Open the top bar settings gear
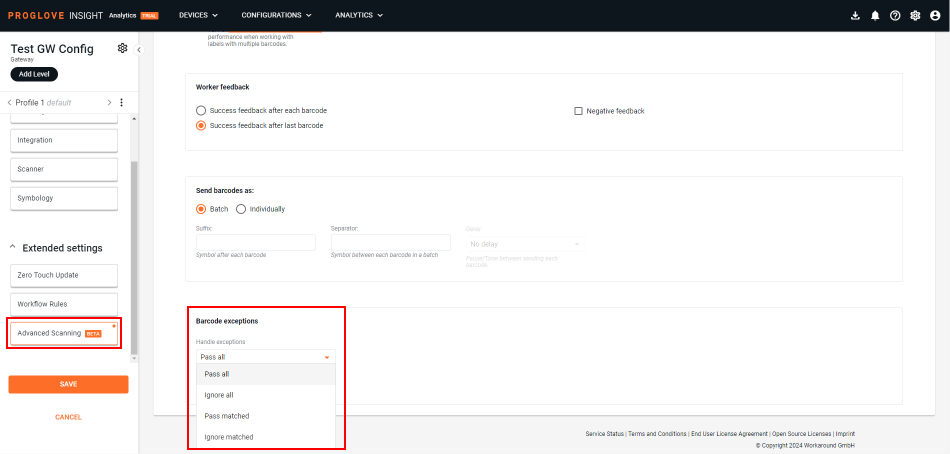The width and height of the screenshot is (950, 454). (x=915, y=16)
